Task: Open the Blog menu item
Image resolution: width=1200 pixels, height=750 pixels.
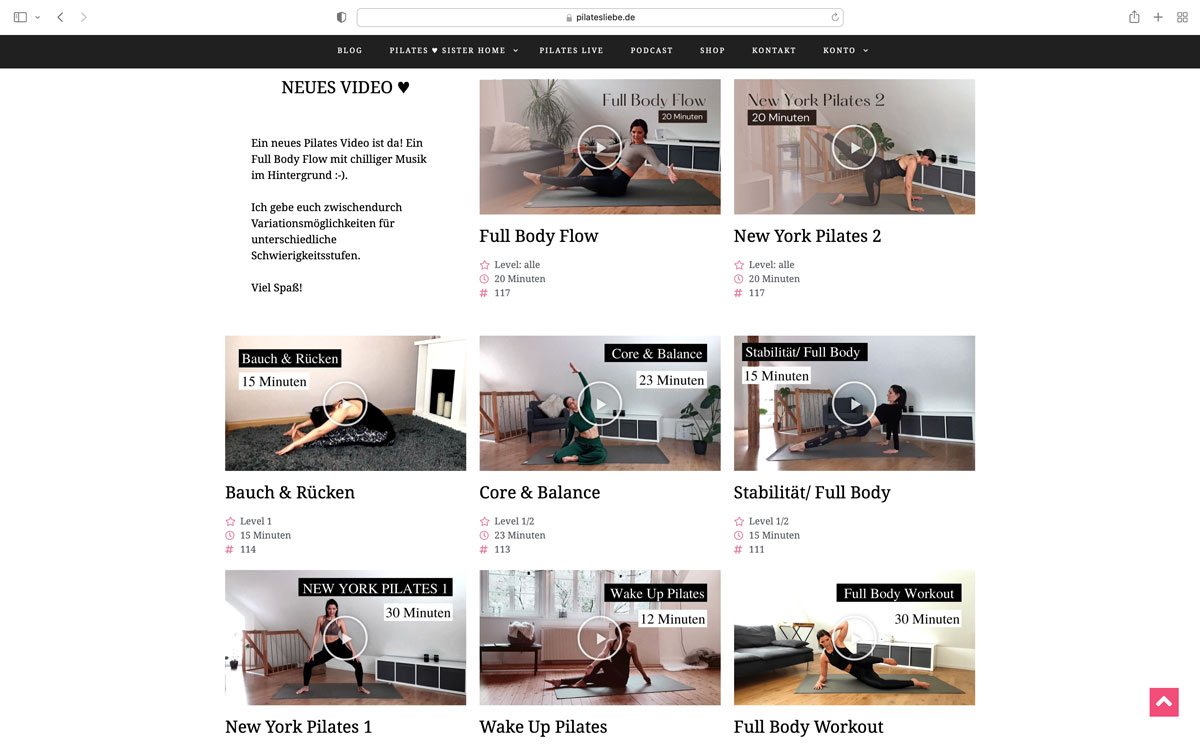Action: (350, 50)
